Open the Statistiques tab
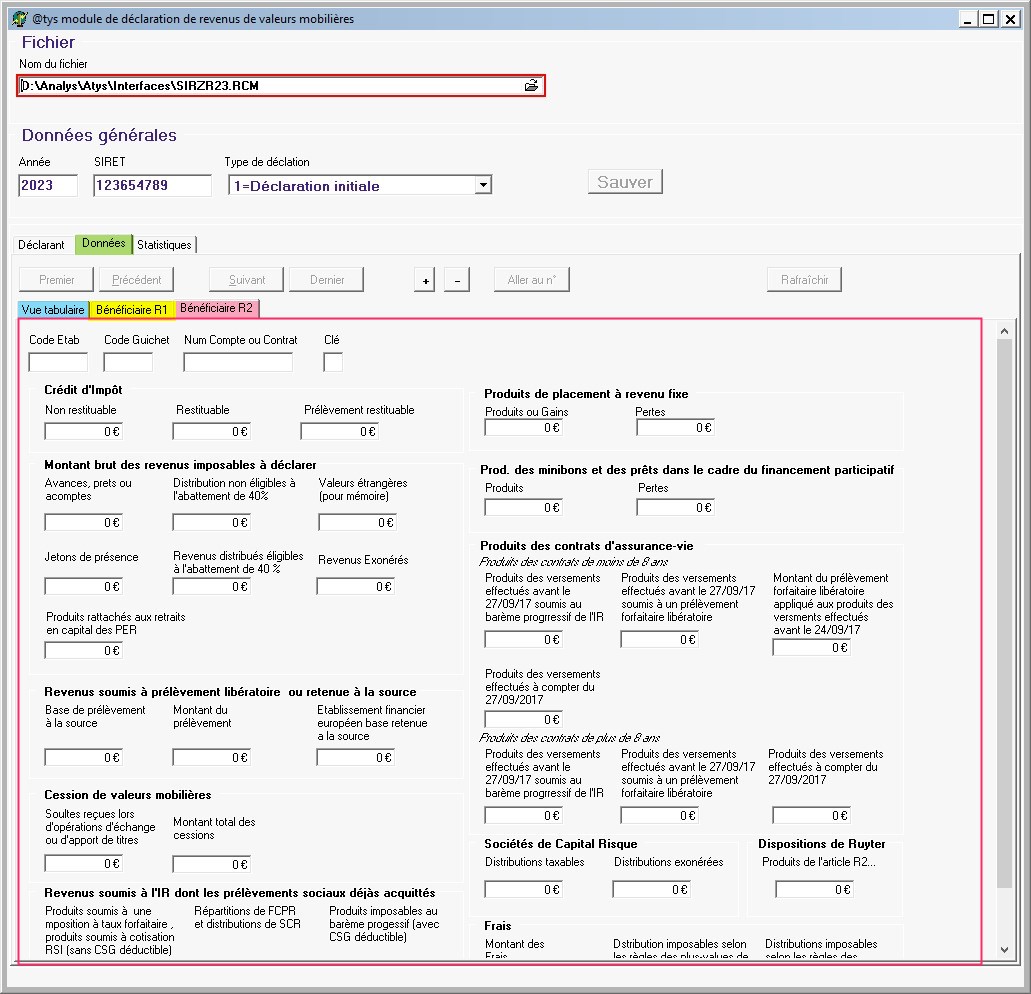 (165, 244)
